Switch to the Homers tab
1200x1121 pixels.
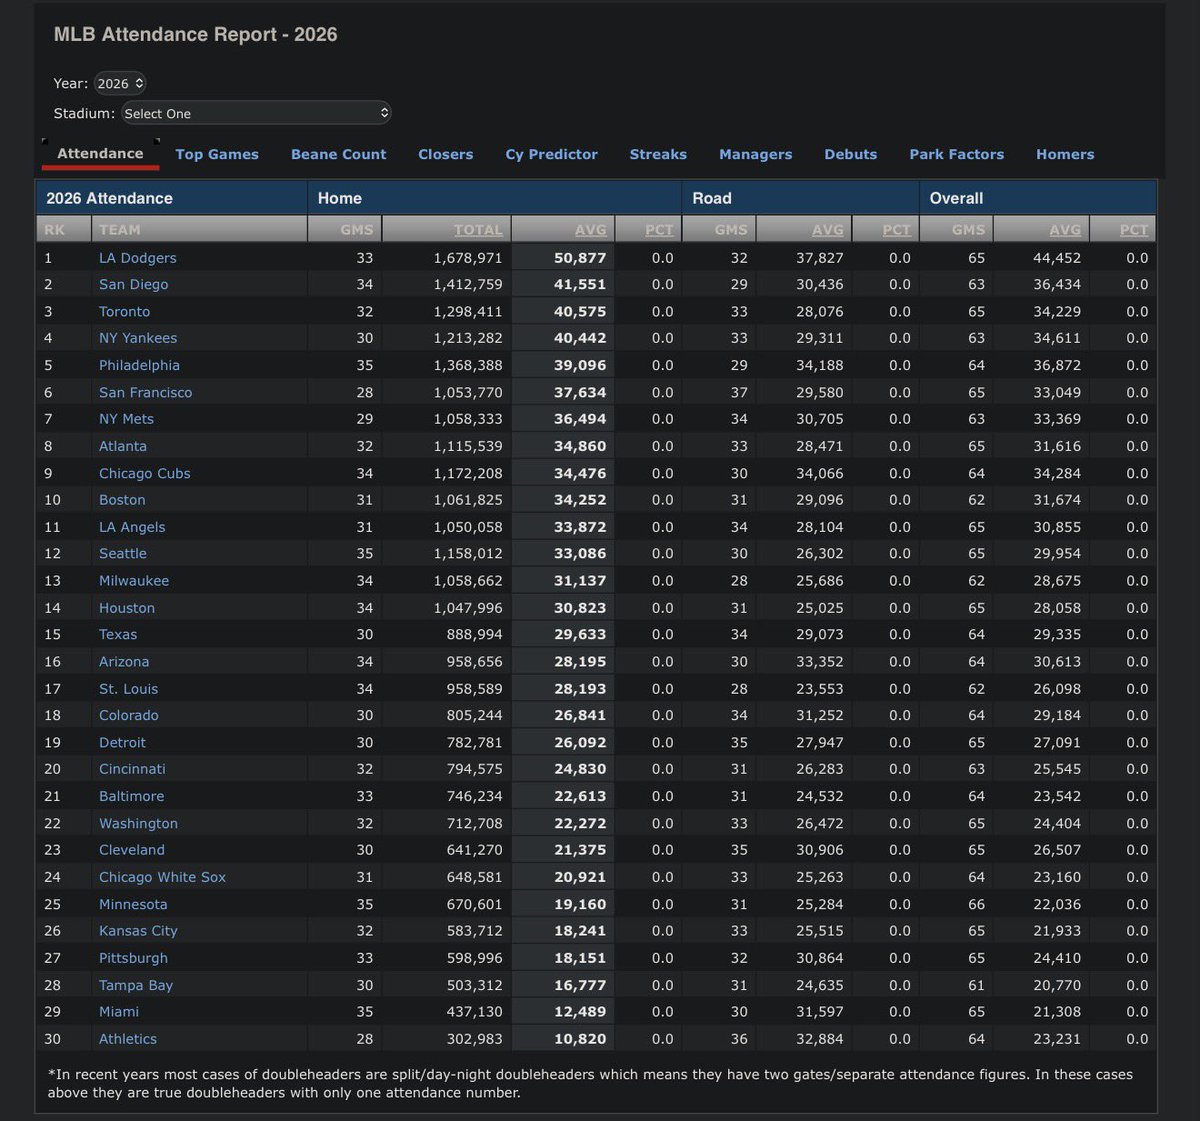pos(1065,154)
